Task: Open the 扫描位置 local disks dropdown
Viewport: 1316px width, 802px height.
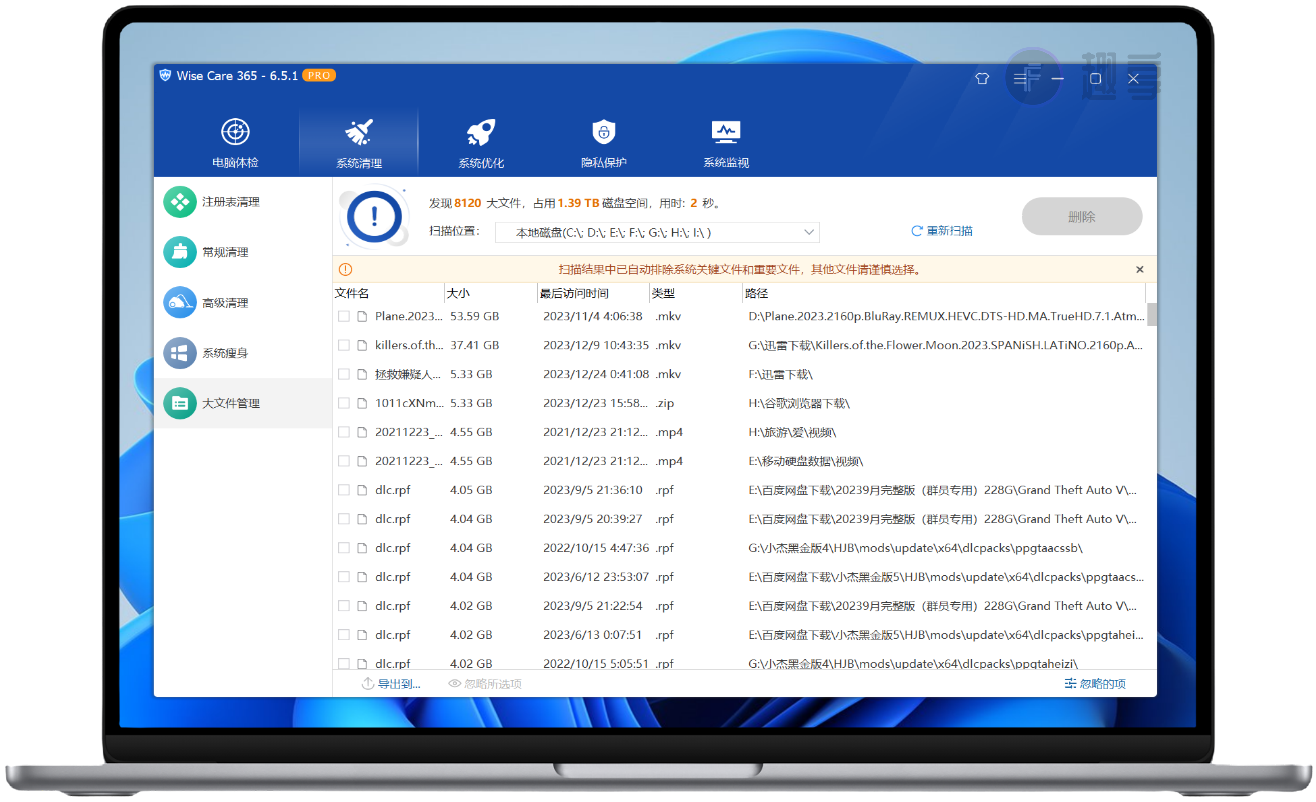Action: click(x=657, y=232)
